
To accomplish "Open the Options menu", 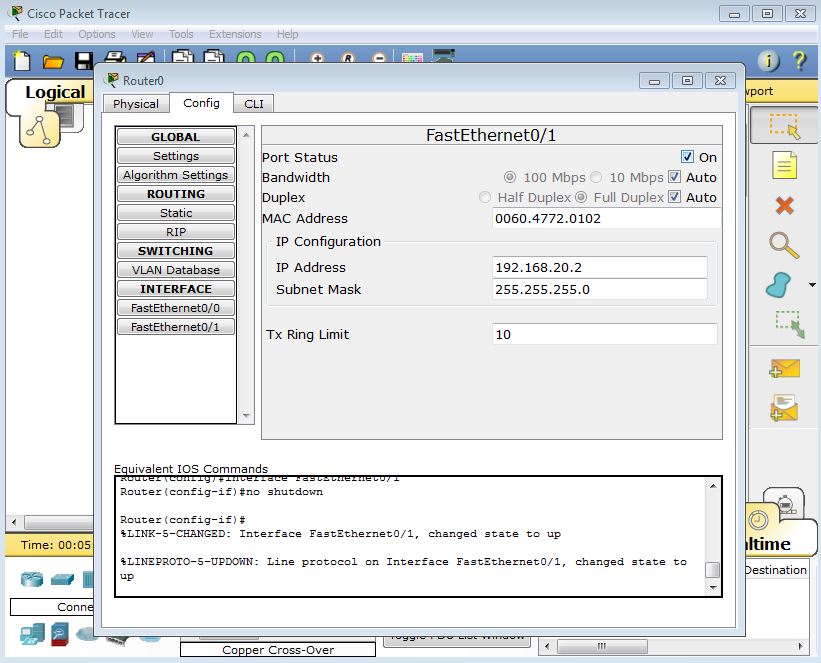I will click(96, 34).
